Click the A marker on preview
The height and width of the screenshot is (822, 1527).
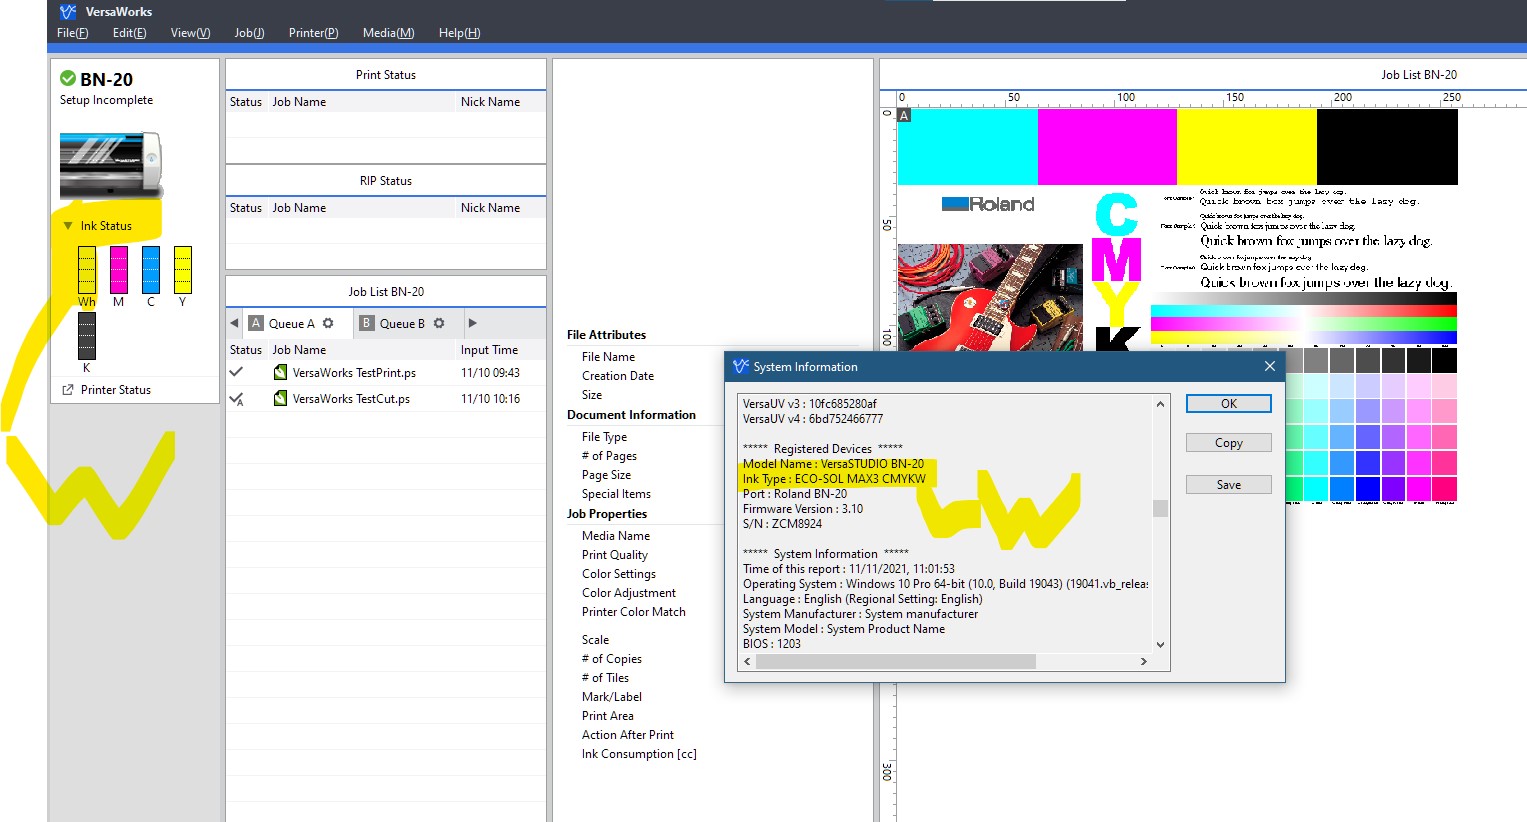tap(904, 116)
